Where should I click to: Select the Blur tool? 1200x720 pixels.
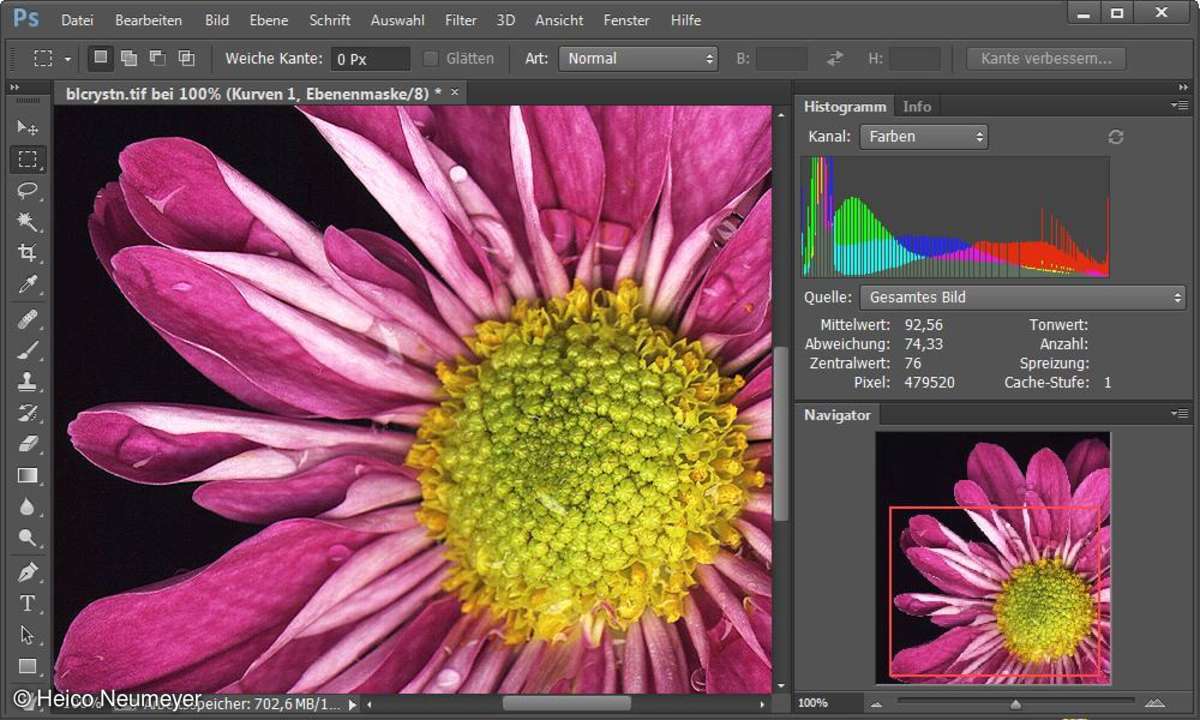point(28,506)
